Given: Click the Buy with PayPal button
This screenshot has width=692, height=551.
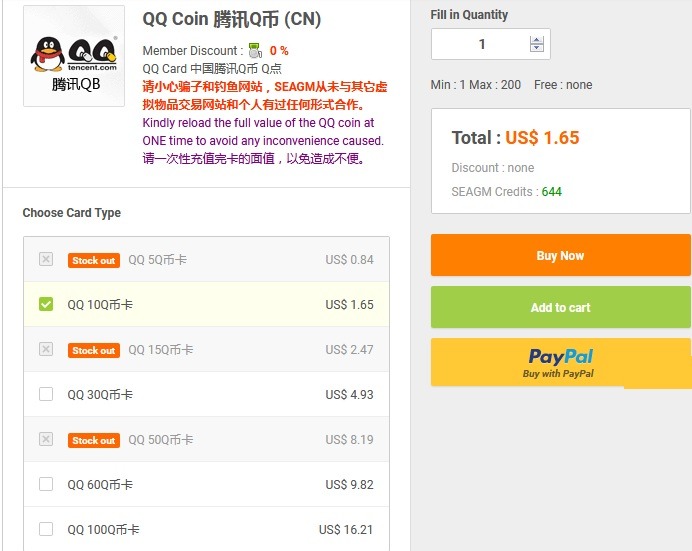Looking at the screenshot, I should (560, 362).
